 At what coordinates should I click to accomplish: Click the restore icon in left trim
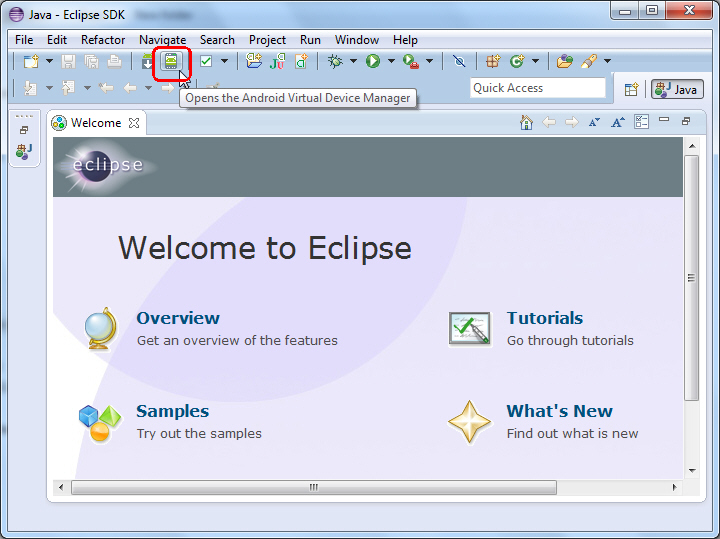(x=24, y=130)
